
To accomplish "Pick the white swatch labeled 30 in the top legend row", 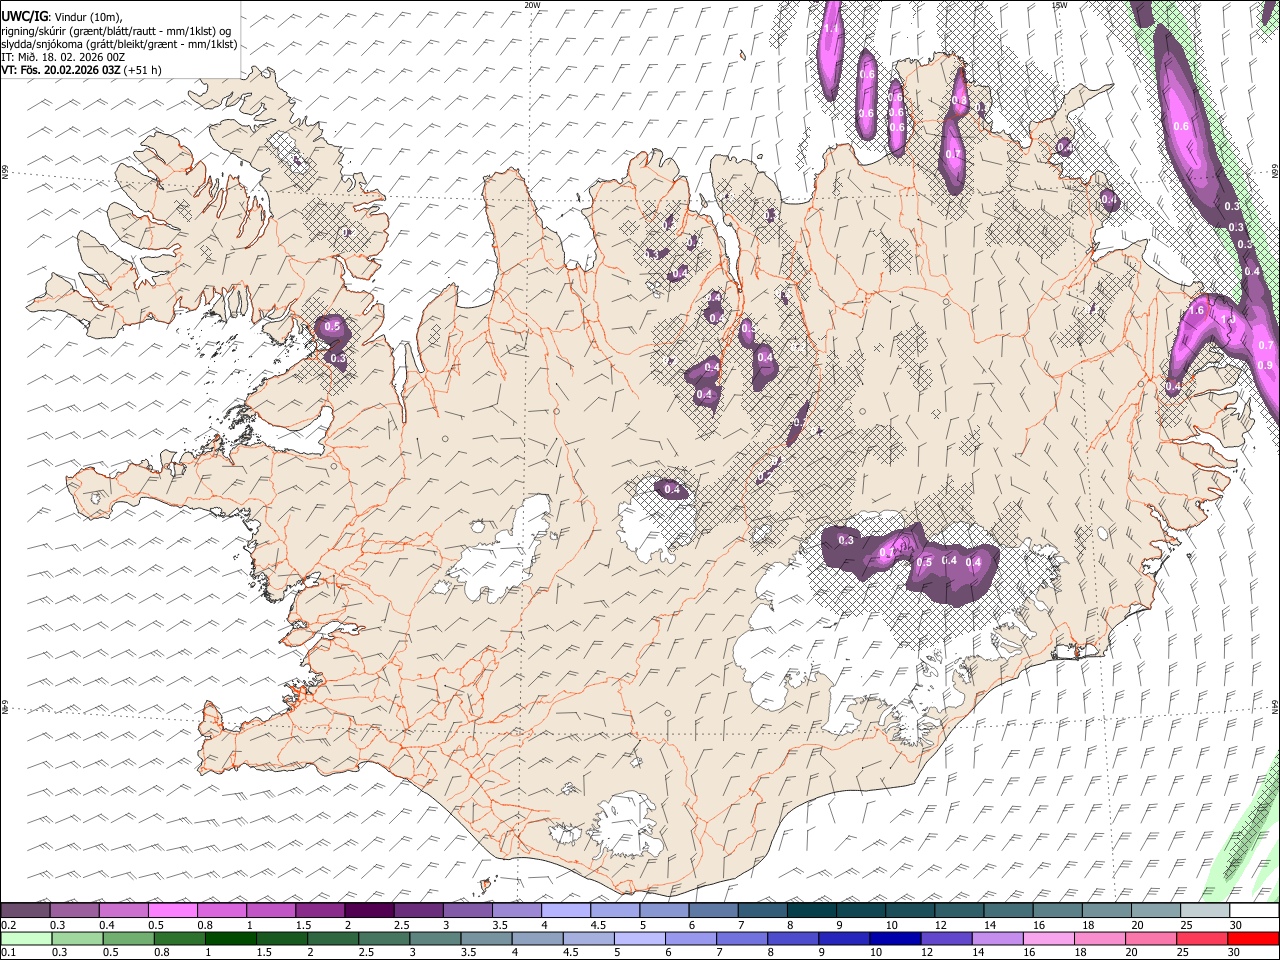I will (1254, 911).
